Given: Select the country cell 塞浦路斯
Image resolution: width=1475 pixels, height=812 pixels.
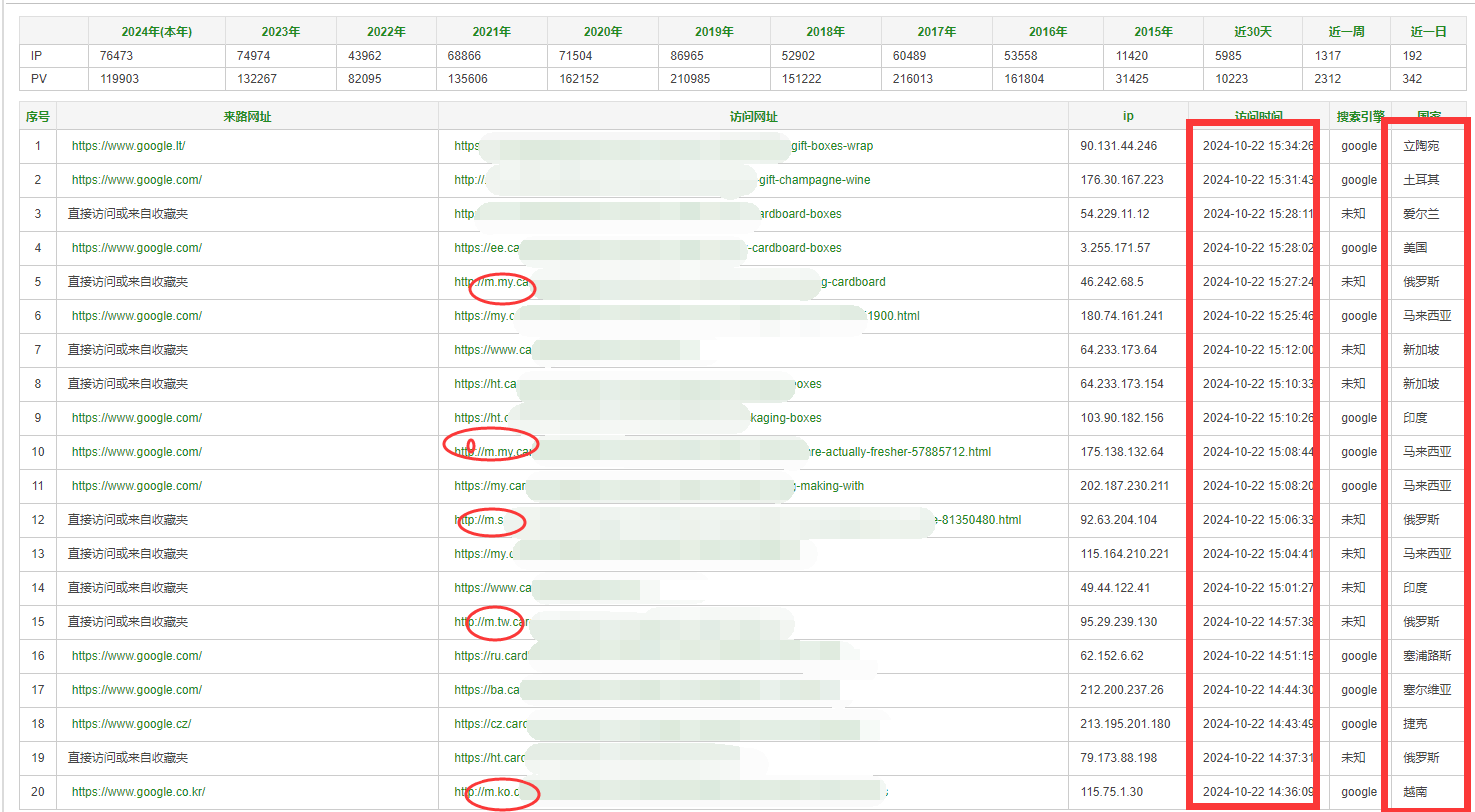Looking at the screenshot, I should click(1427, 656).
